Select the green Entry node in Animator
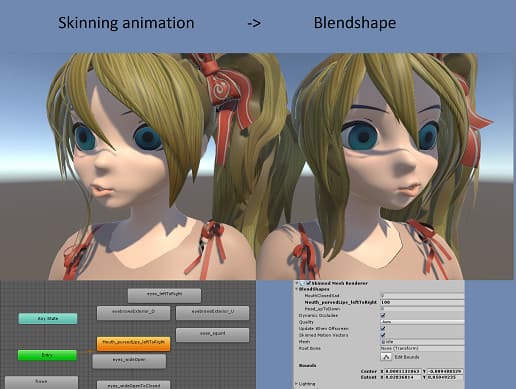The image size is (516, 389). pyautogui.click(x=47, y=355)
